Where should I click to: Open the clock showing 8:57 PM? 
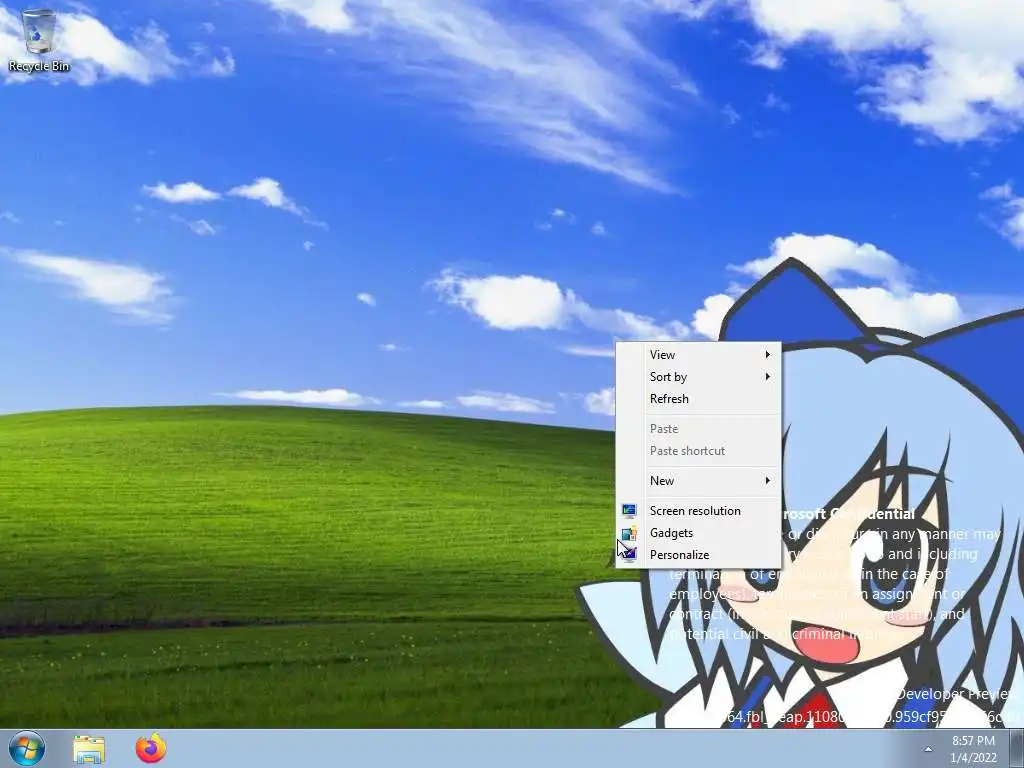pyautogui.click(x=973, y=741)
